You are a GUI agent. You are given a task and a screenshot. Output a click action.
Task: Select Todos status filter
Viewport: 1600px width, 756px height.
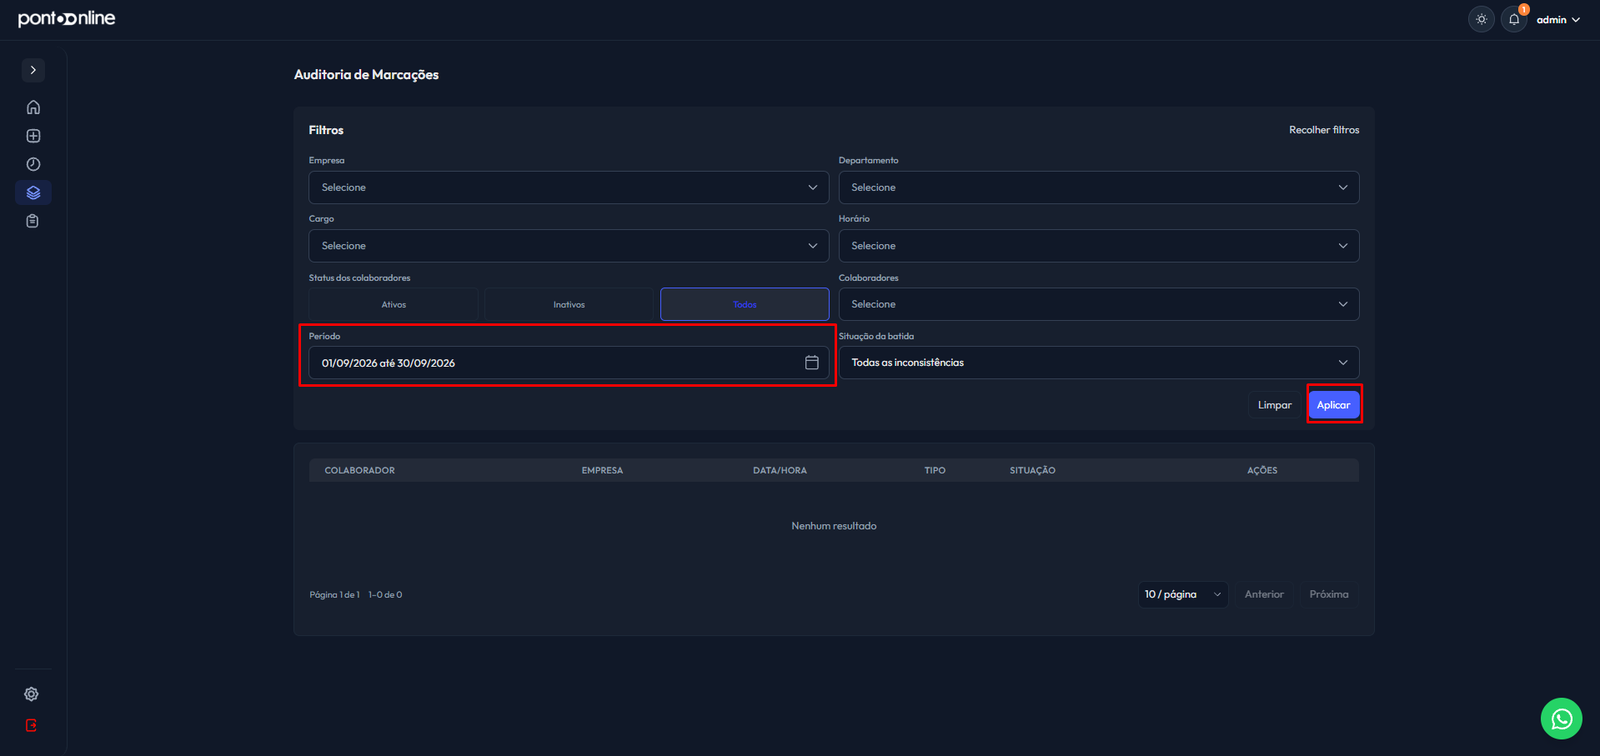coord(745,304)
